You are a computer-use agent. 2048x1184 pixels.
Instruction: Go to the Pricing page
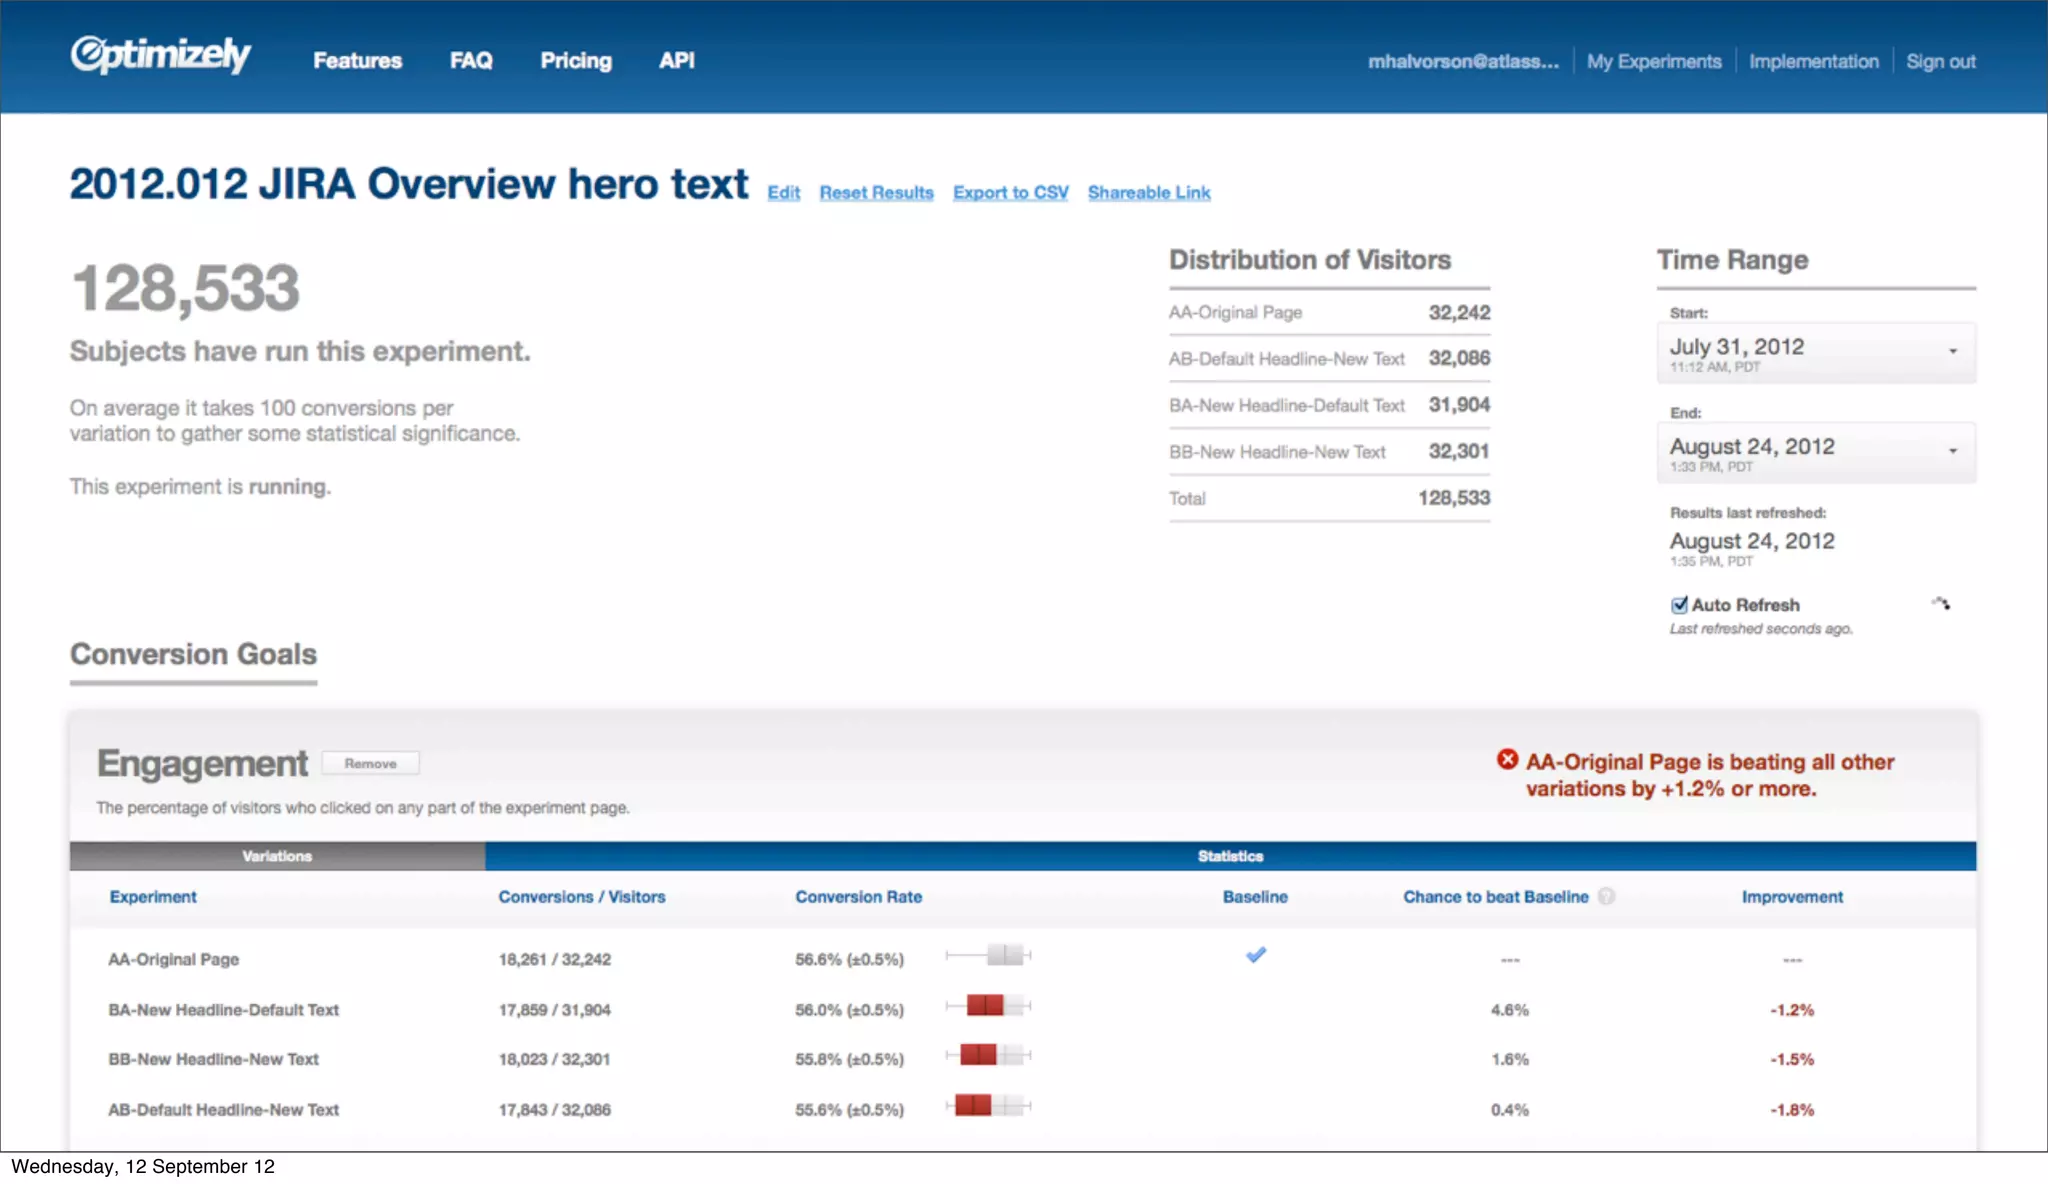pyautogui.click(x=576, y=61)
